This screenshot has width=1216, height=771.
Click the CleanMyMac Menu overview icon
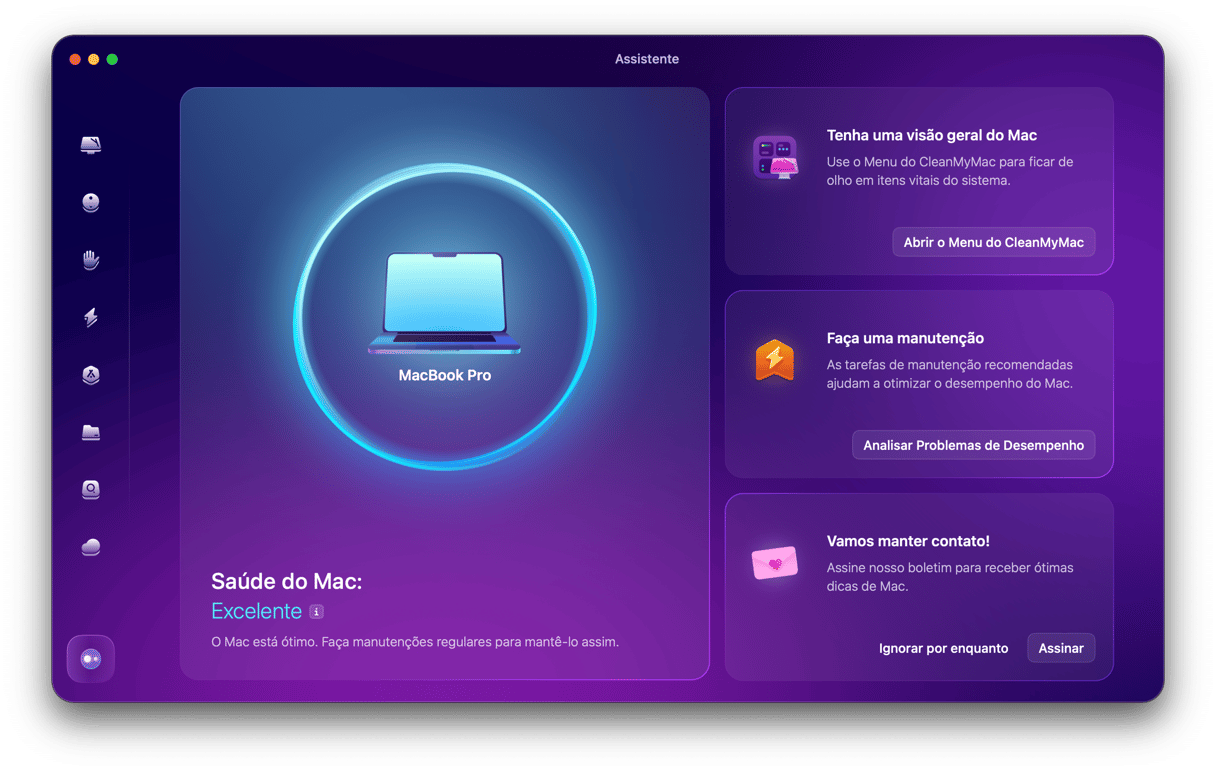click(774, 157)
